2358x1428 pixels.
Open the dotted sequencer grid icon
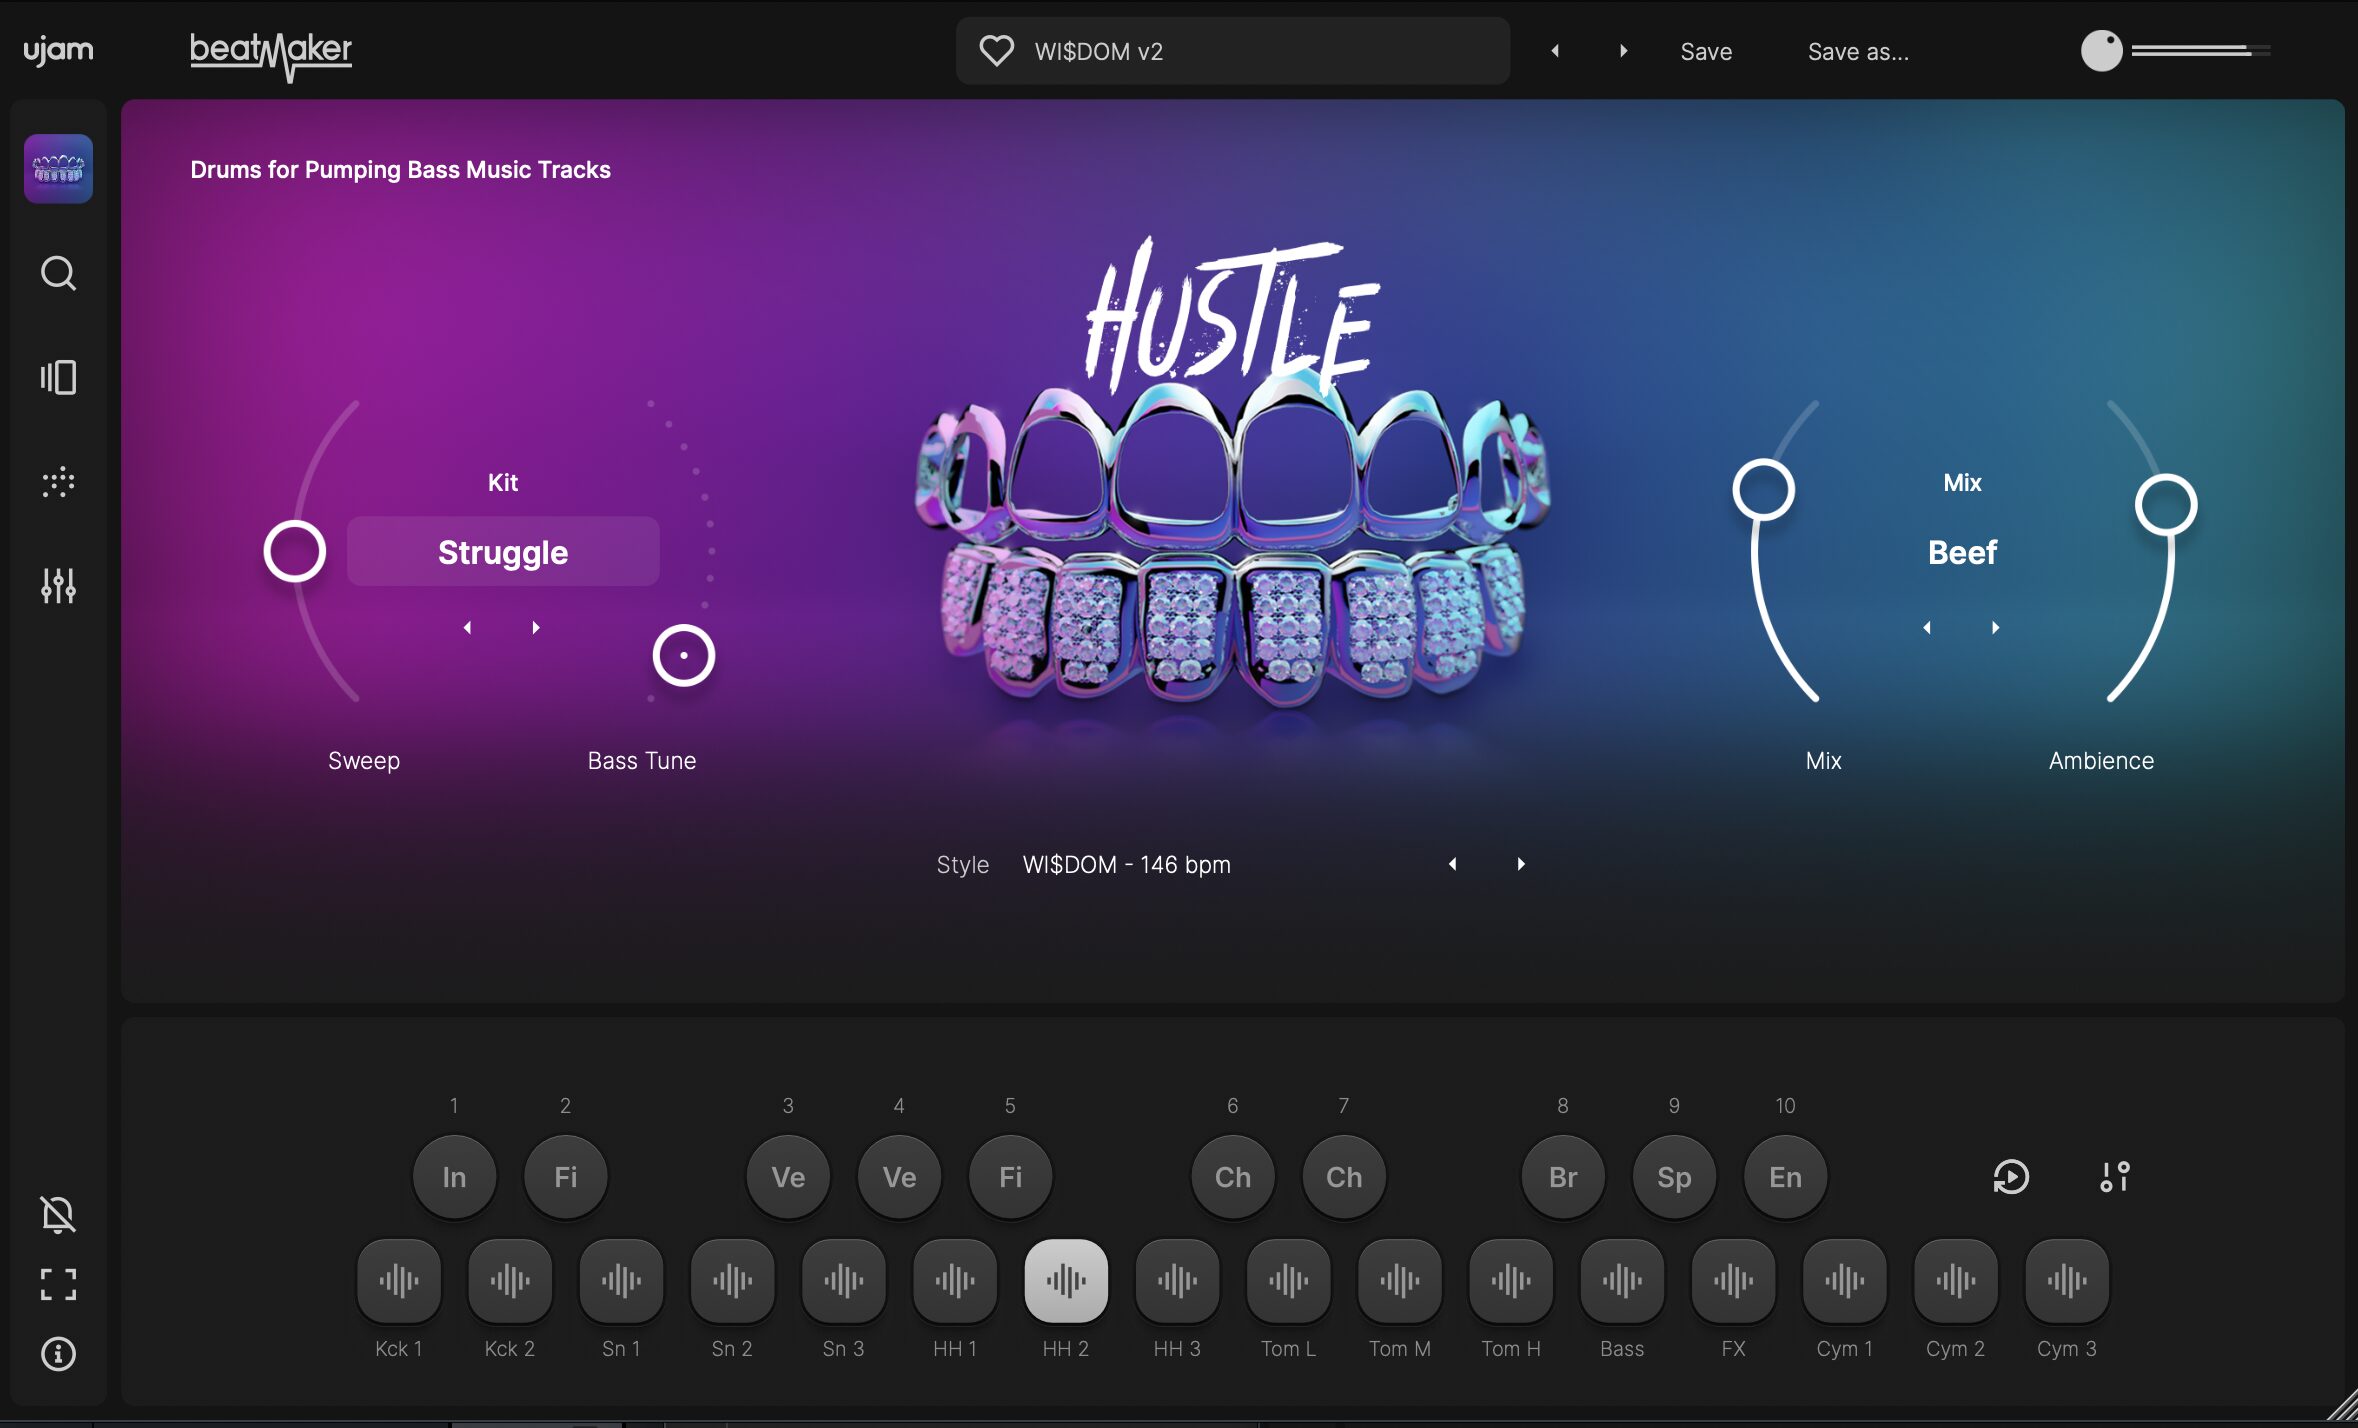click(x=58, y=482)
